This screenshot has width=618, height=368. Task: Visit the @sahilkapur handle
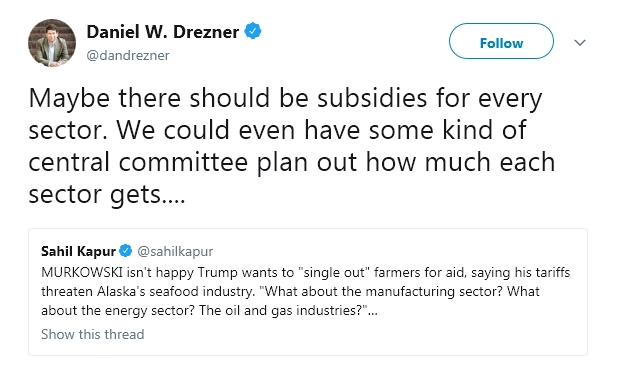click(x=175, y=251)
